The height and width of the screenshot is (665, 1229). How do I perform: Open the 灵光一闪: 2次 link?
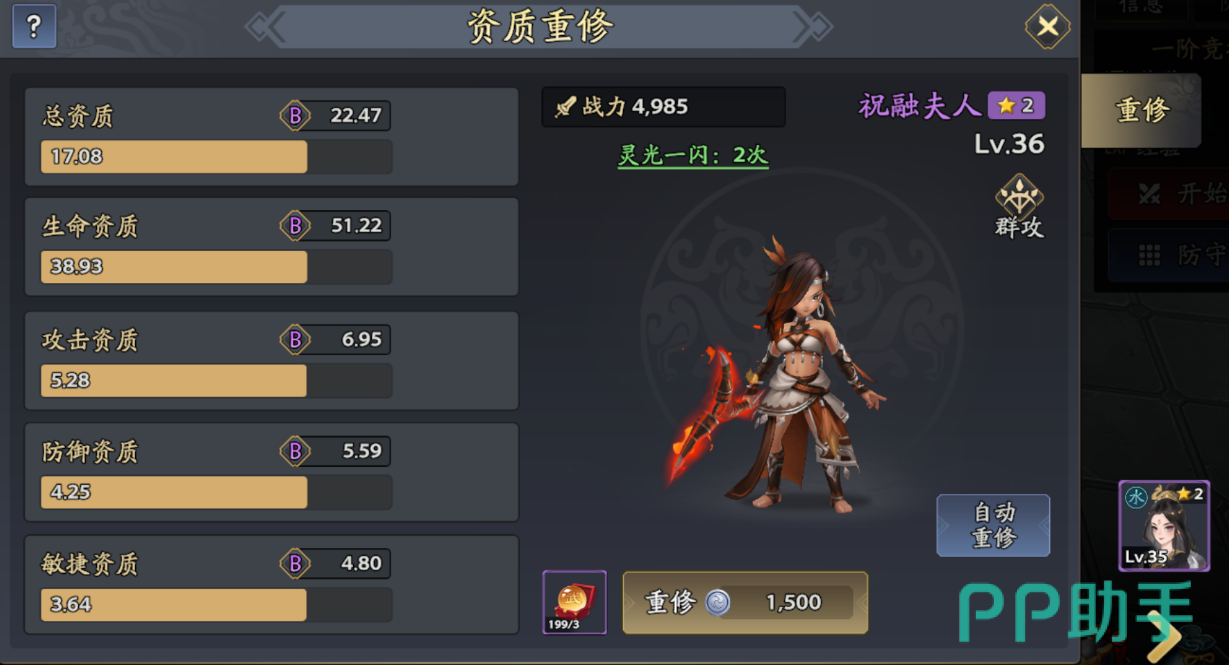click(x=693, y=155)
